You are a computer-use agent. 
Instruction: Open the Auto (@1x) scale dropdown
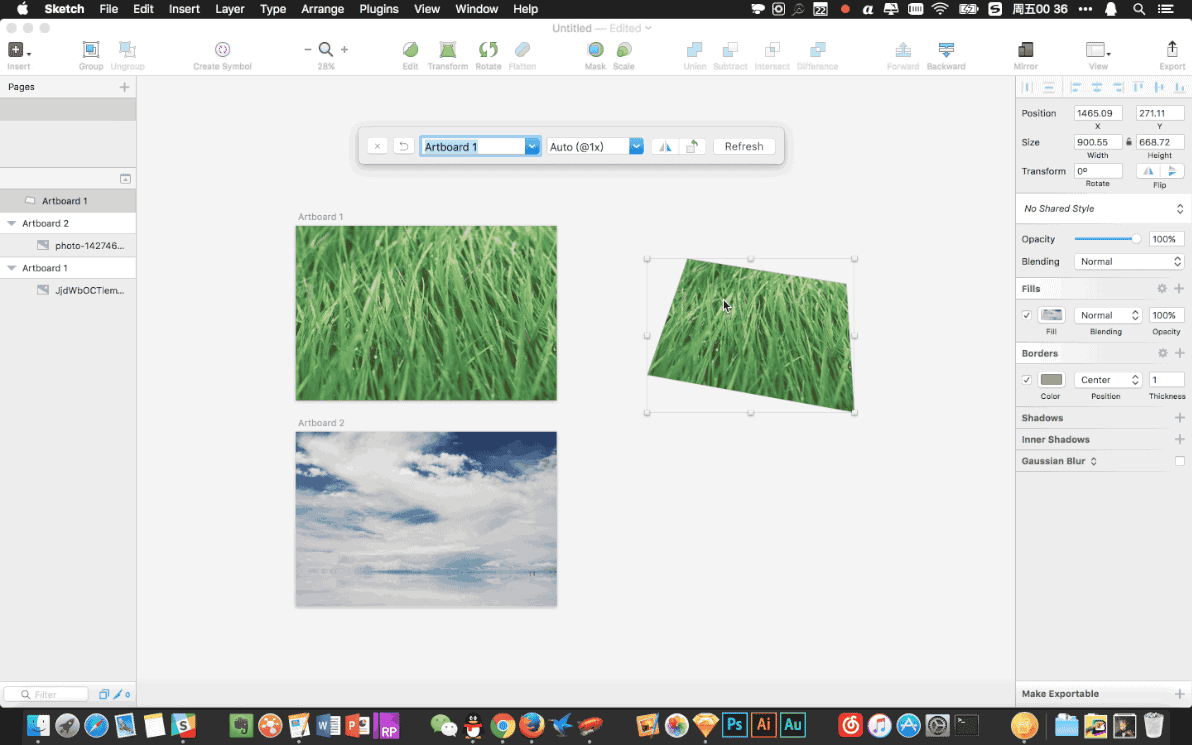click(636, 147)
